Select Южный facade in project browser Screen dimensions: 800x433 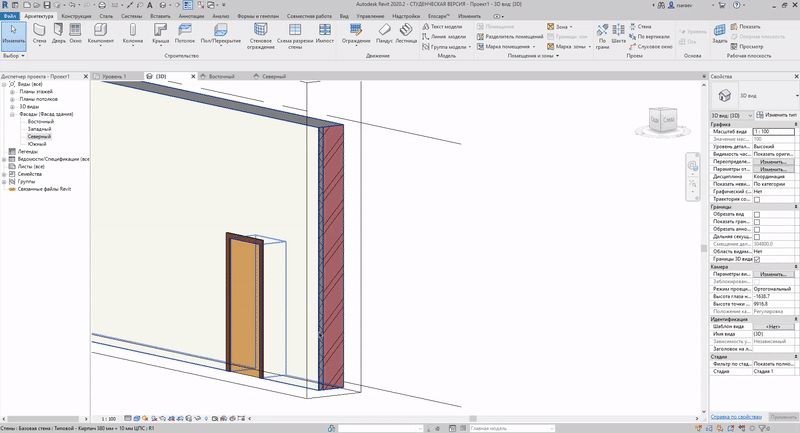pyautogui.click(x=37, y=144)
